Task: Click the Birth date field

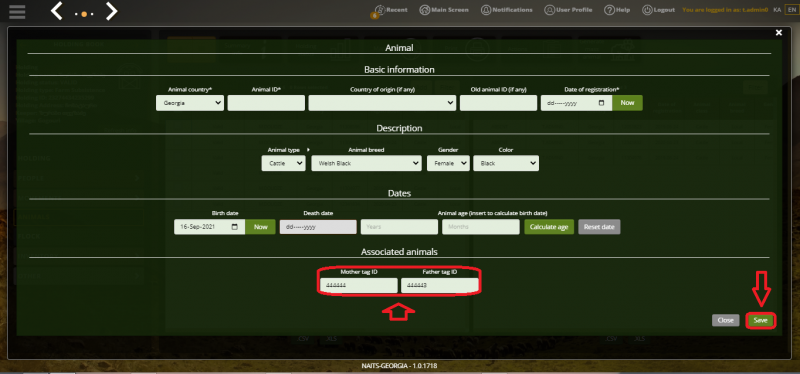Action: tap(210, 227)
